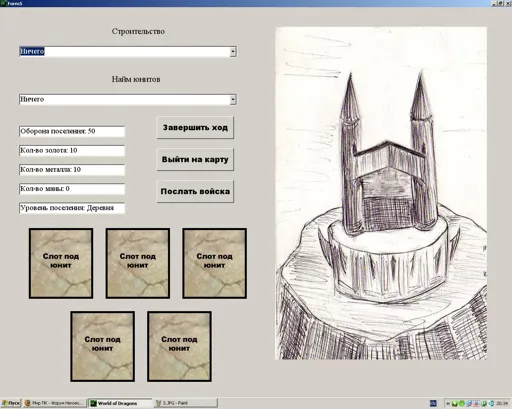Switch to the Мир ПК browser taskbar item

(54, 403)
